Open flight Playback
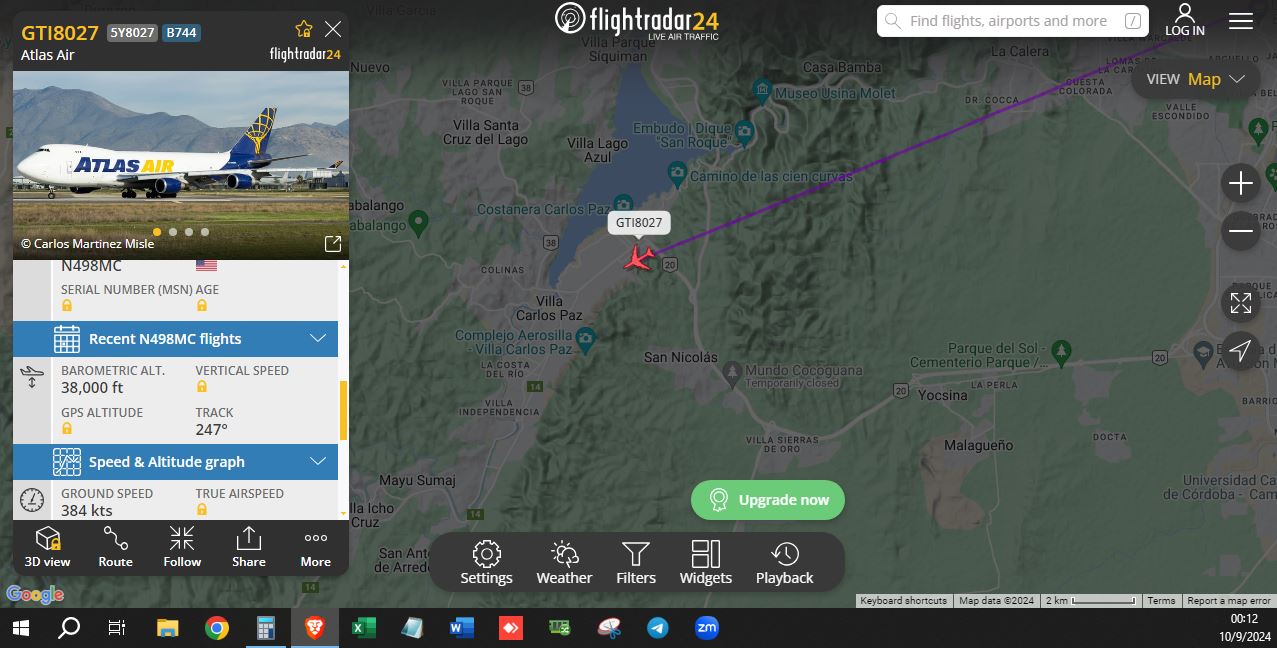 pos(785,563)
